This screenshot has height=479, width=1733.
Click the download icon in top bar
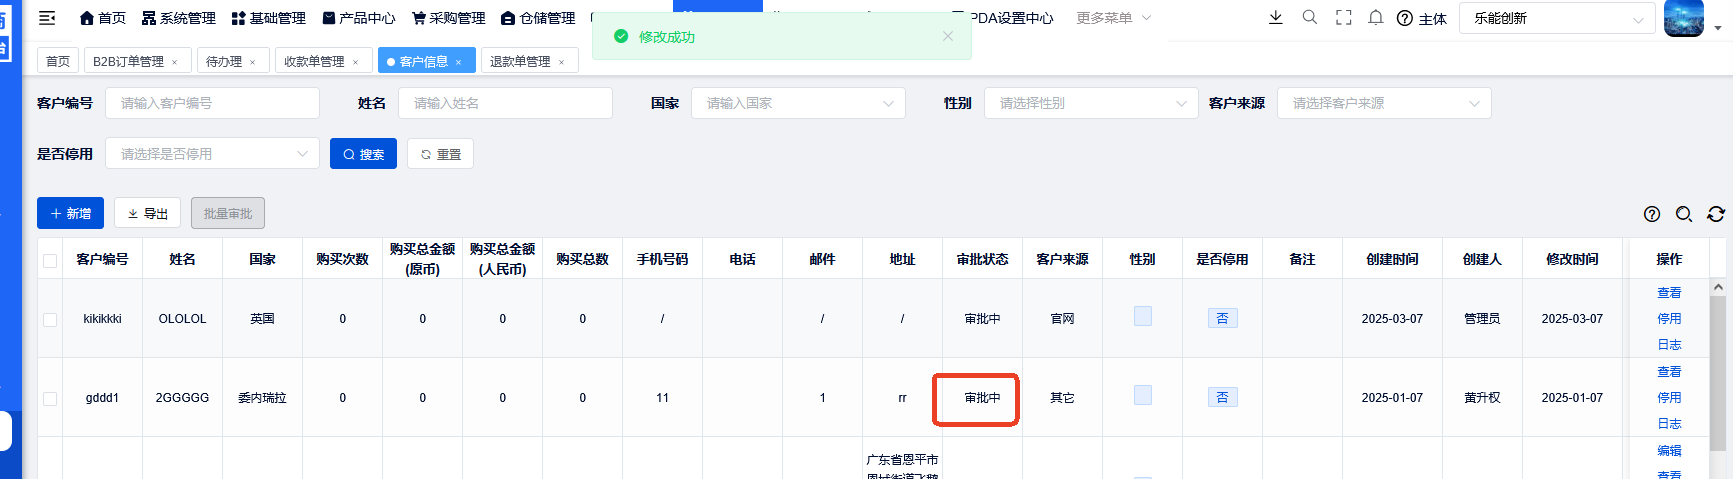click(1275, 18)
